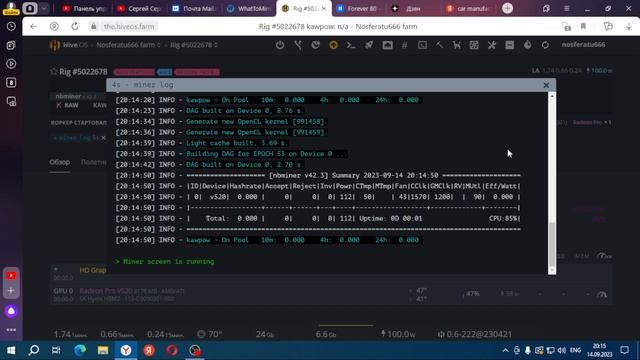Image resolution: width=640 pixels, height=360 pixels.
Task: Click the ENG language indicator in tray
Action: click(576, 350)
